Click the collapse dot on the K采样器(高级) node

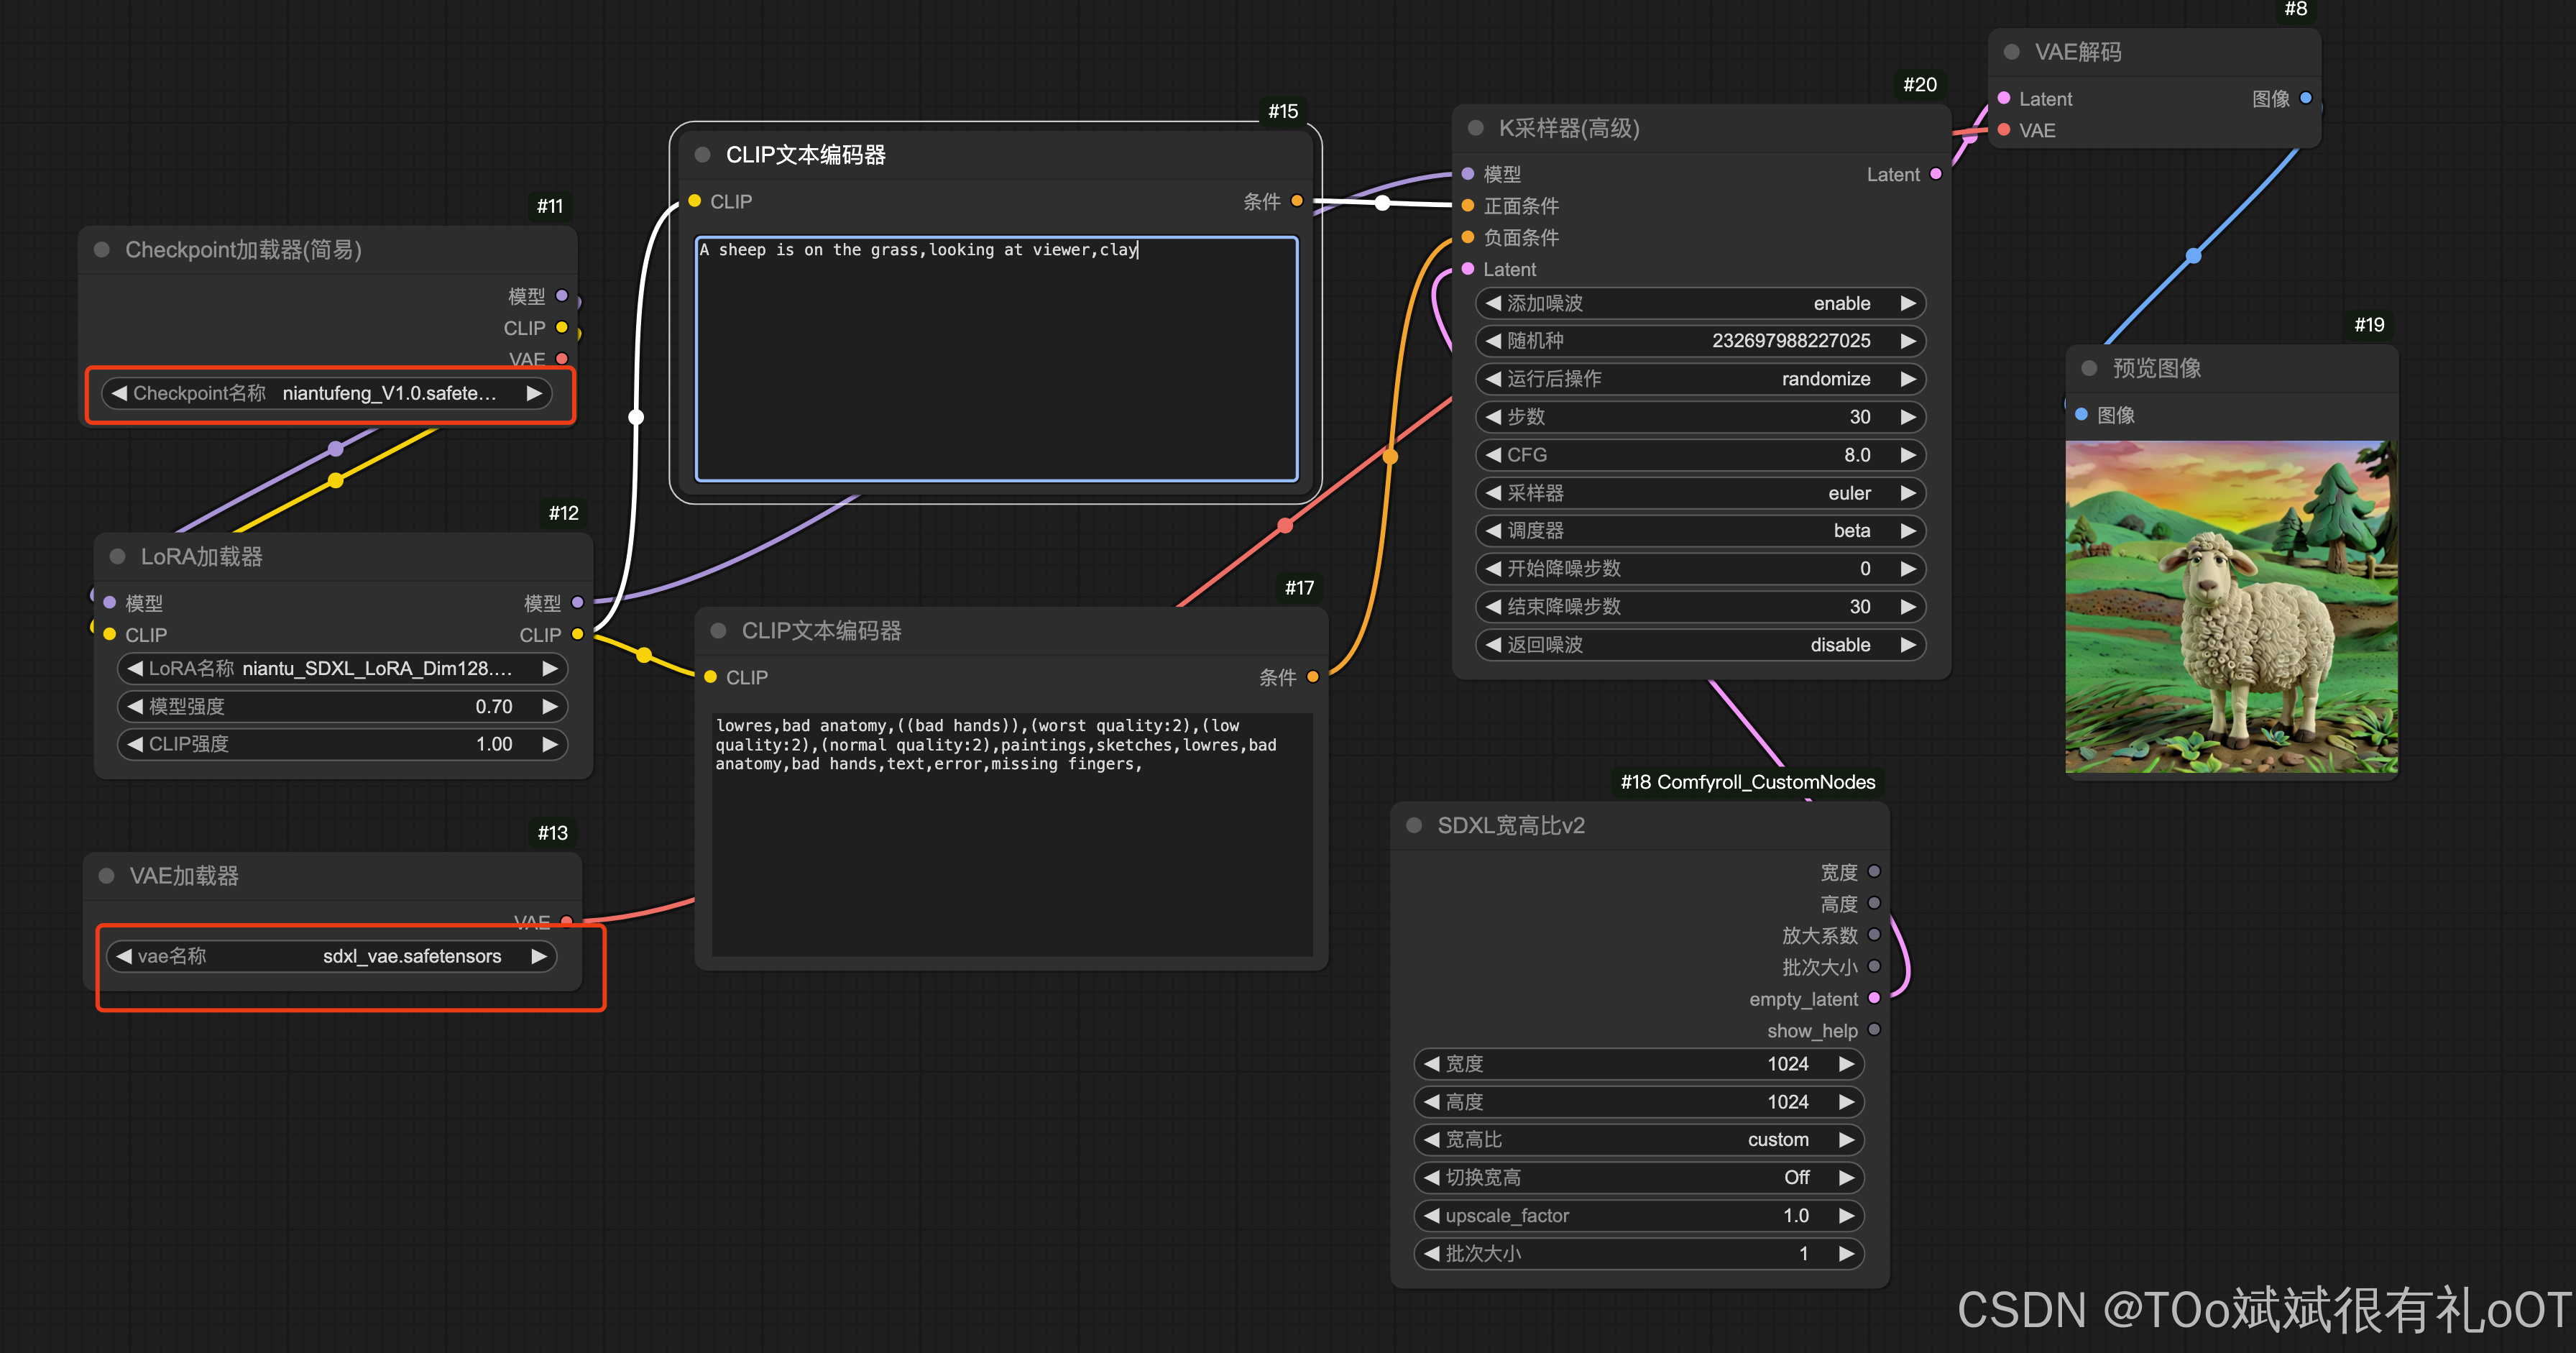1475,128
